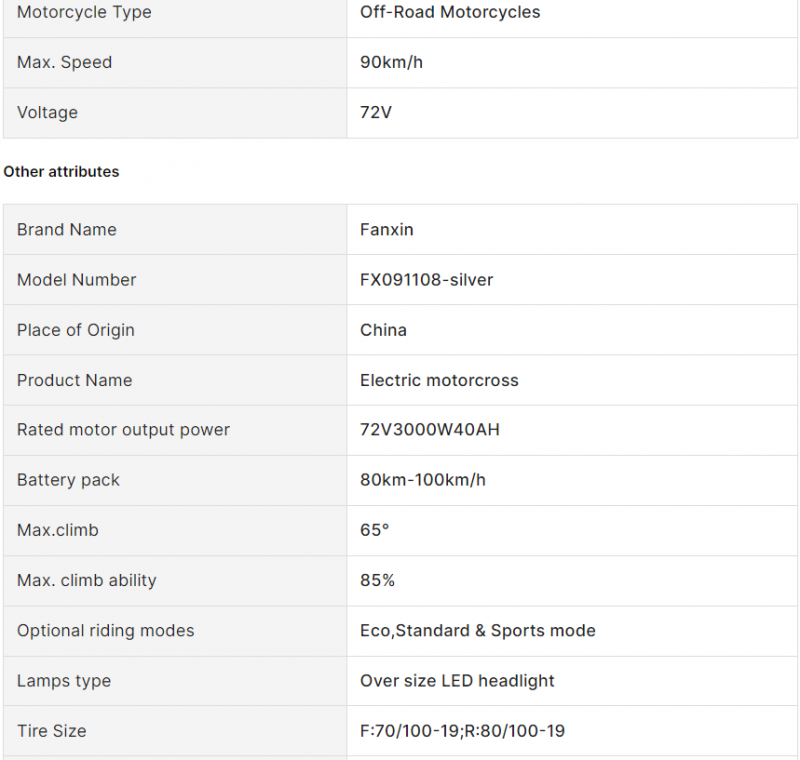The image size is (800, 760).
Task: Select the Fanxin brand name value
Action: pos(386,230)
